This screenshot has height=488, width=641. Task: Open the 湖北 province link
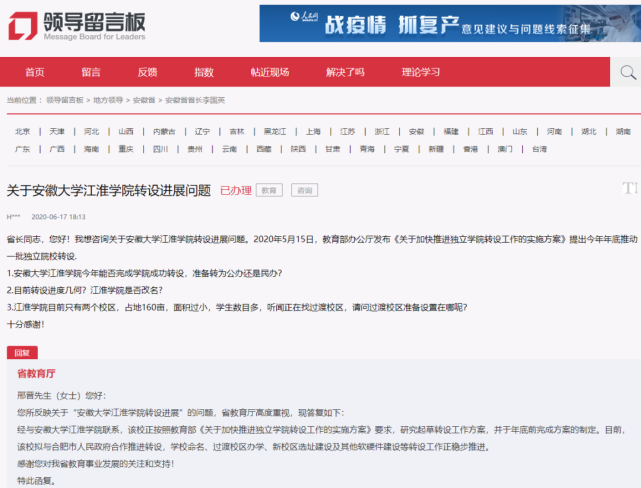589,132
